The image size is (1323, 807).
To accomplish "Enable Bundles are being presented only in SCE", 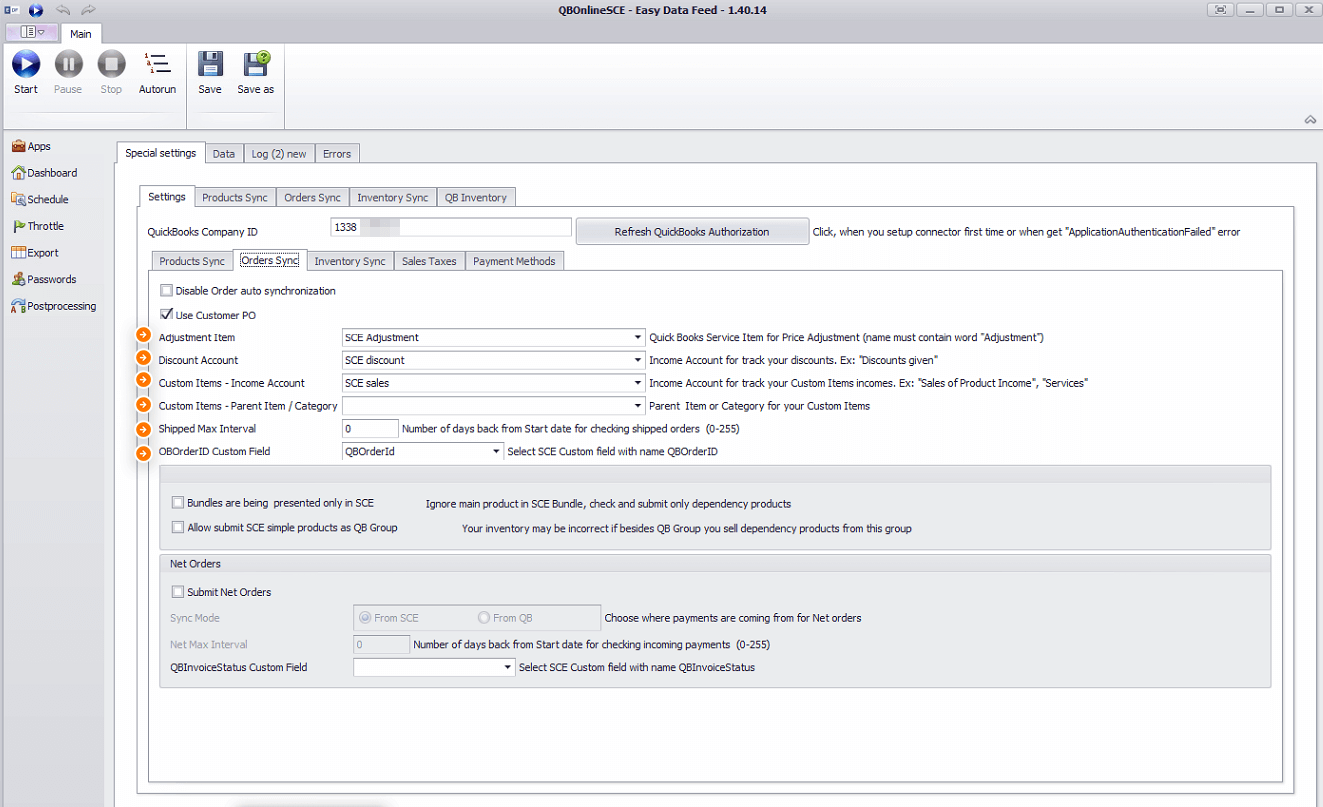I will pyautogui.click(x=178, y=503).
